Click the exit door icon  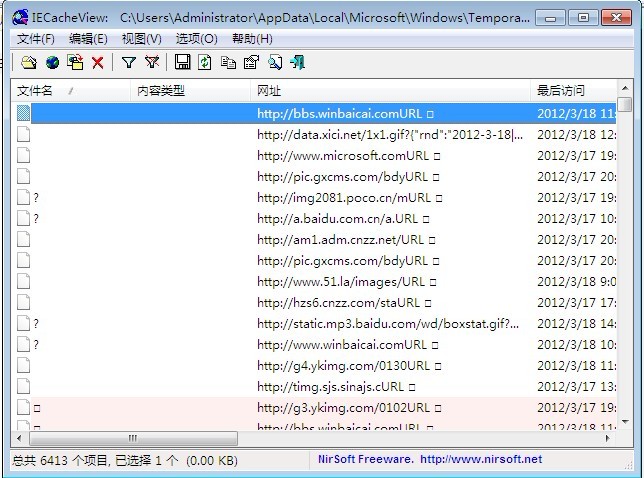298,62
